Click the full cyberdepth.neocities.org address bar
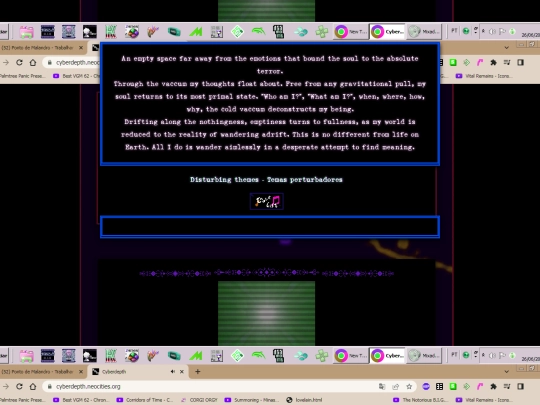The width and height of the screenshot is (540, 405). [x=229, y=386]
